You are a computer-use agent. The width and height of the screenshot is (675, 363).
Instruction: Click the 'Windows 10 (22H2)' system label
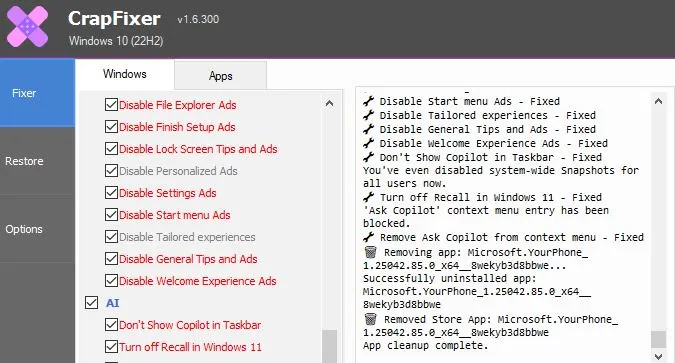(116, 41)
